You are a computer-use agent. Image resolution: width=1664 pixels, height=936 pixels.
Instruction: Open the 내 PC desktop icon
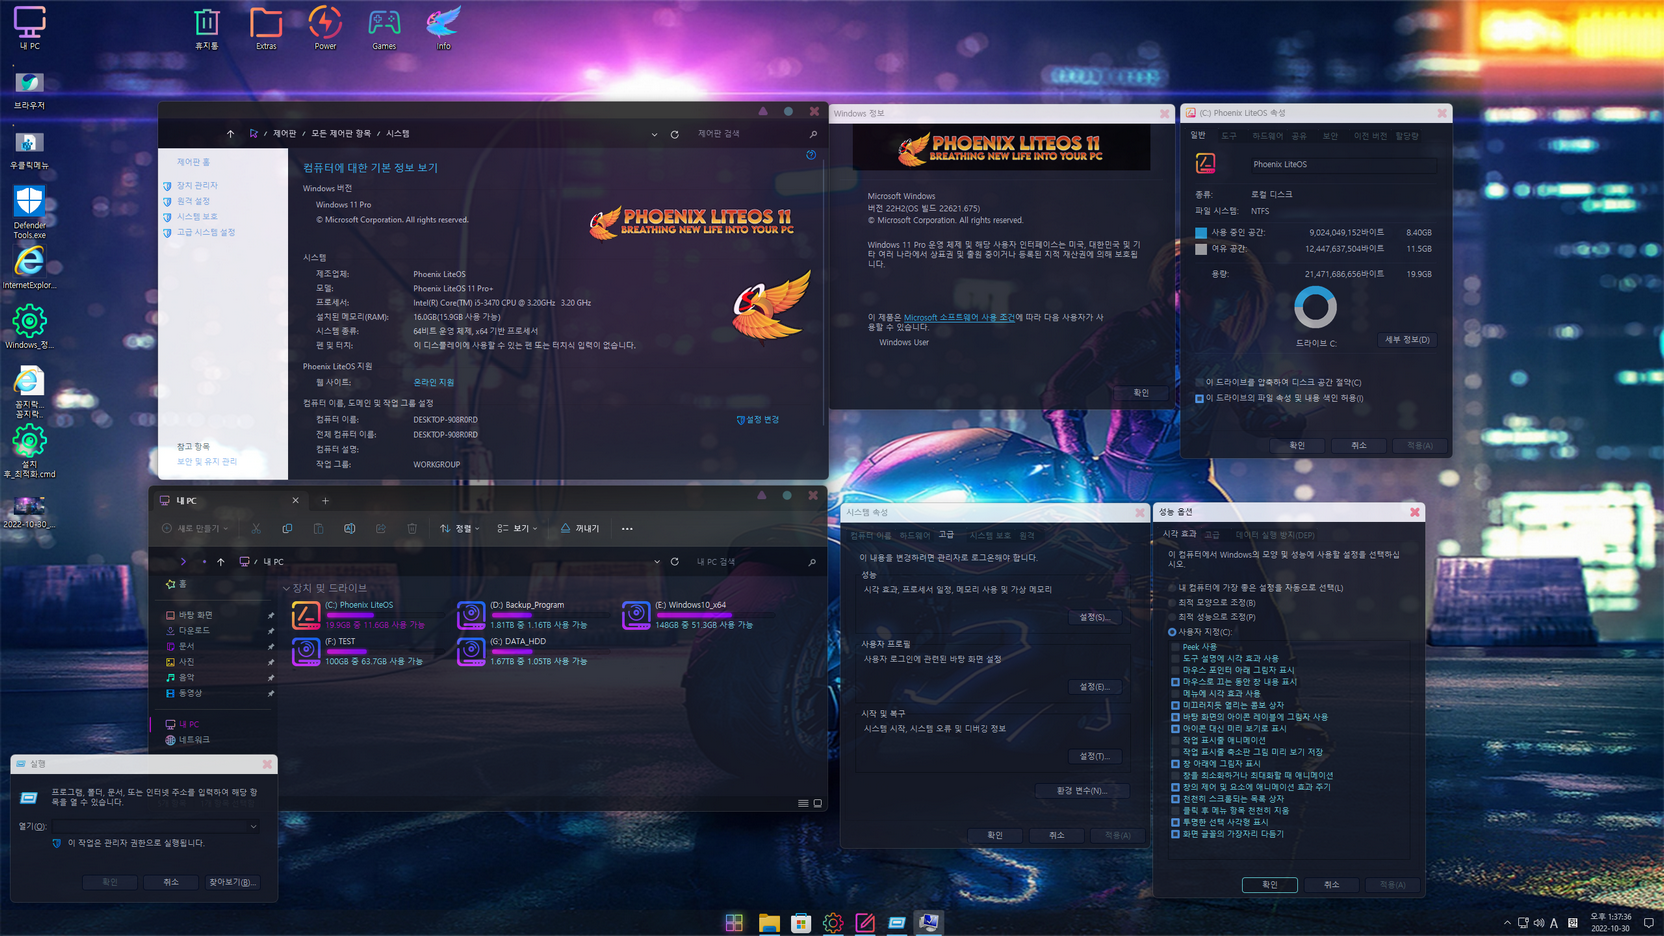(29, 27)
